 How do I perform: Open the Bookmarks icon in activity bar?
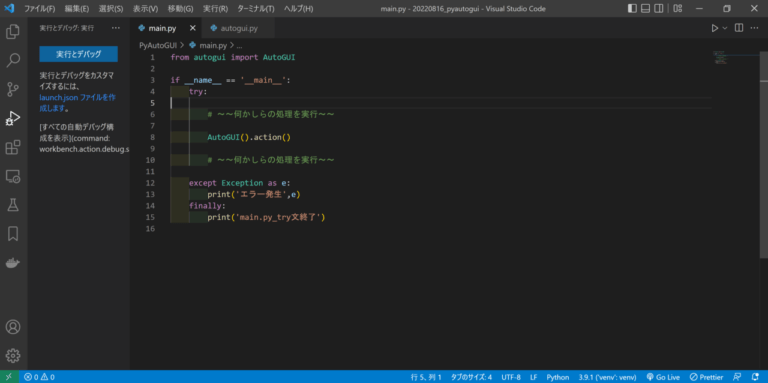[13, 234]
